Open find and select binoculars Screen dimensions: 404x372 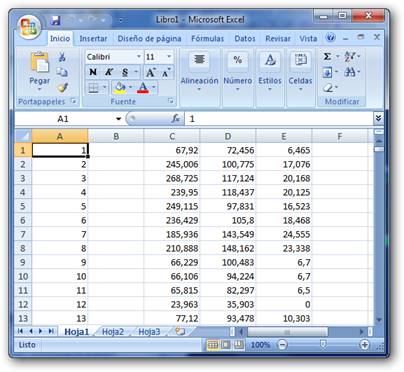pyautogui.click(x=350, y=72)
